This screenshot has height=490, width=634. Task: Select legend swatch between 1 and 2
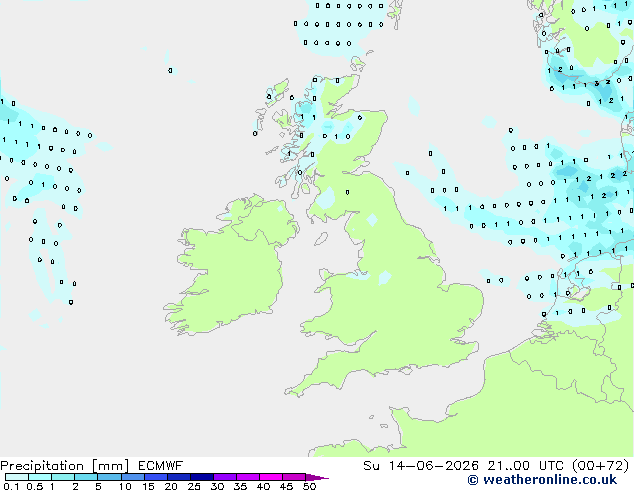63,477
